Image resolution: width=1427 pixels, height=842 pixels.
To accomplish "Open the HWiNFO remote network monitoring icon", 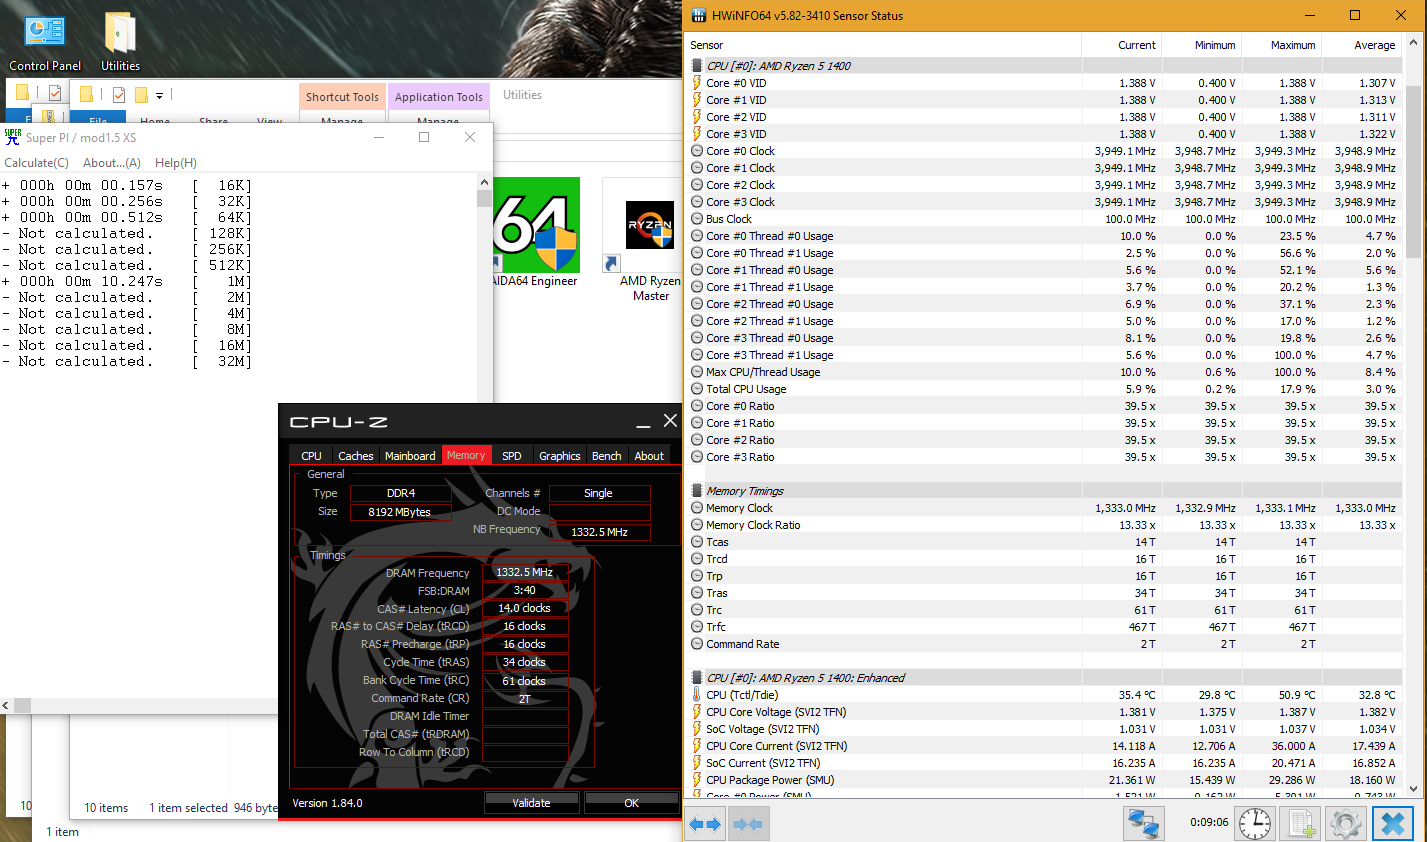I will [x=1144, y=824].
